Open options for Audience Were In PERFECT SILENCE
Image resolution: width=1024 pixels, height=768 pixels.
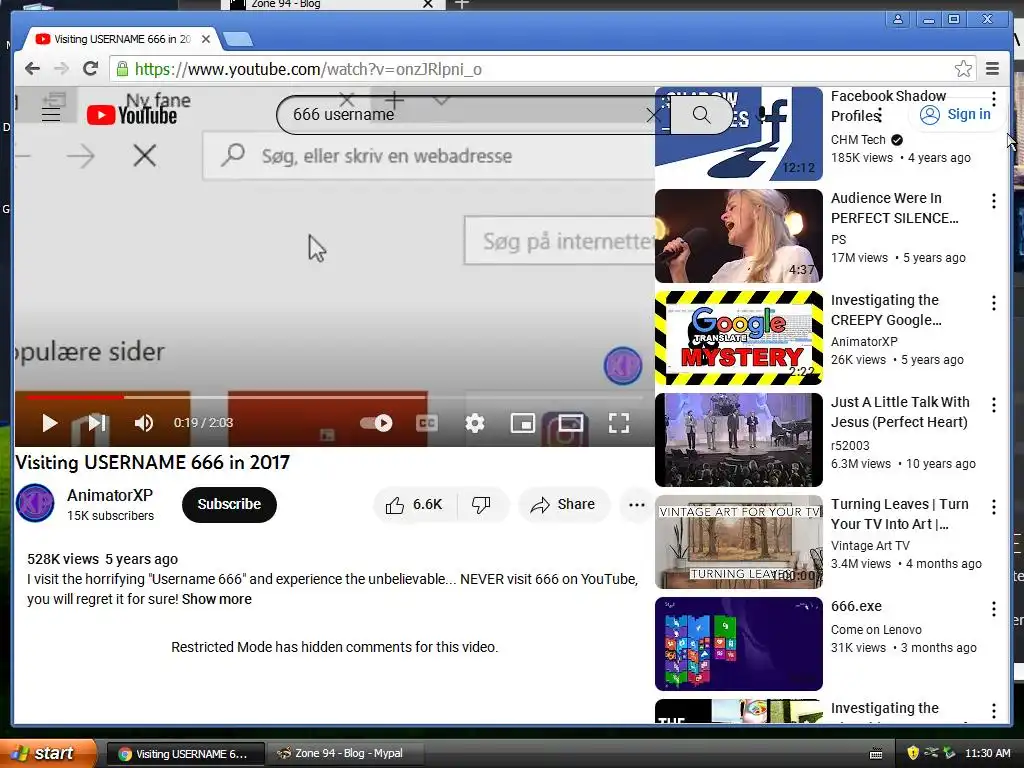pyautogui.click(x=993, y=201)
